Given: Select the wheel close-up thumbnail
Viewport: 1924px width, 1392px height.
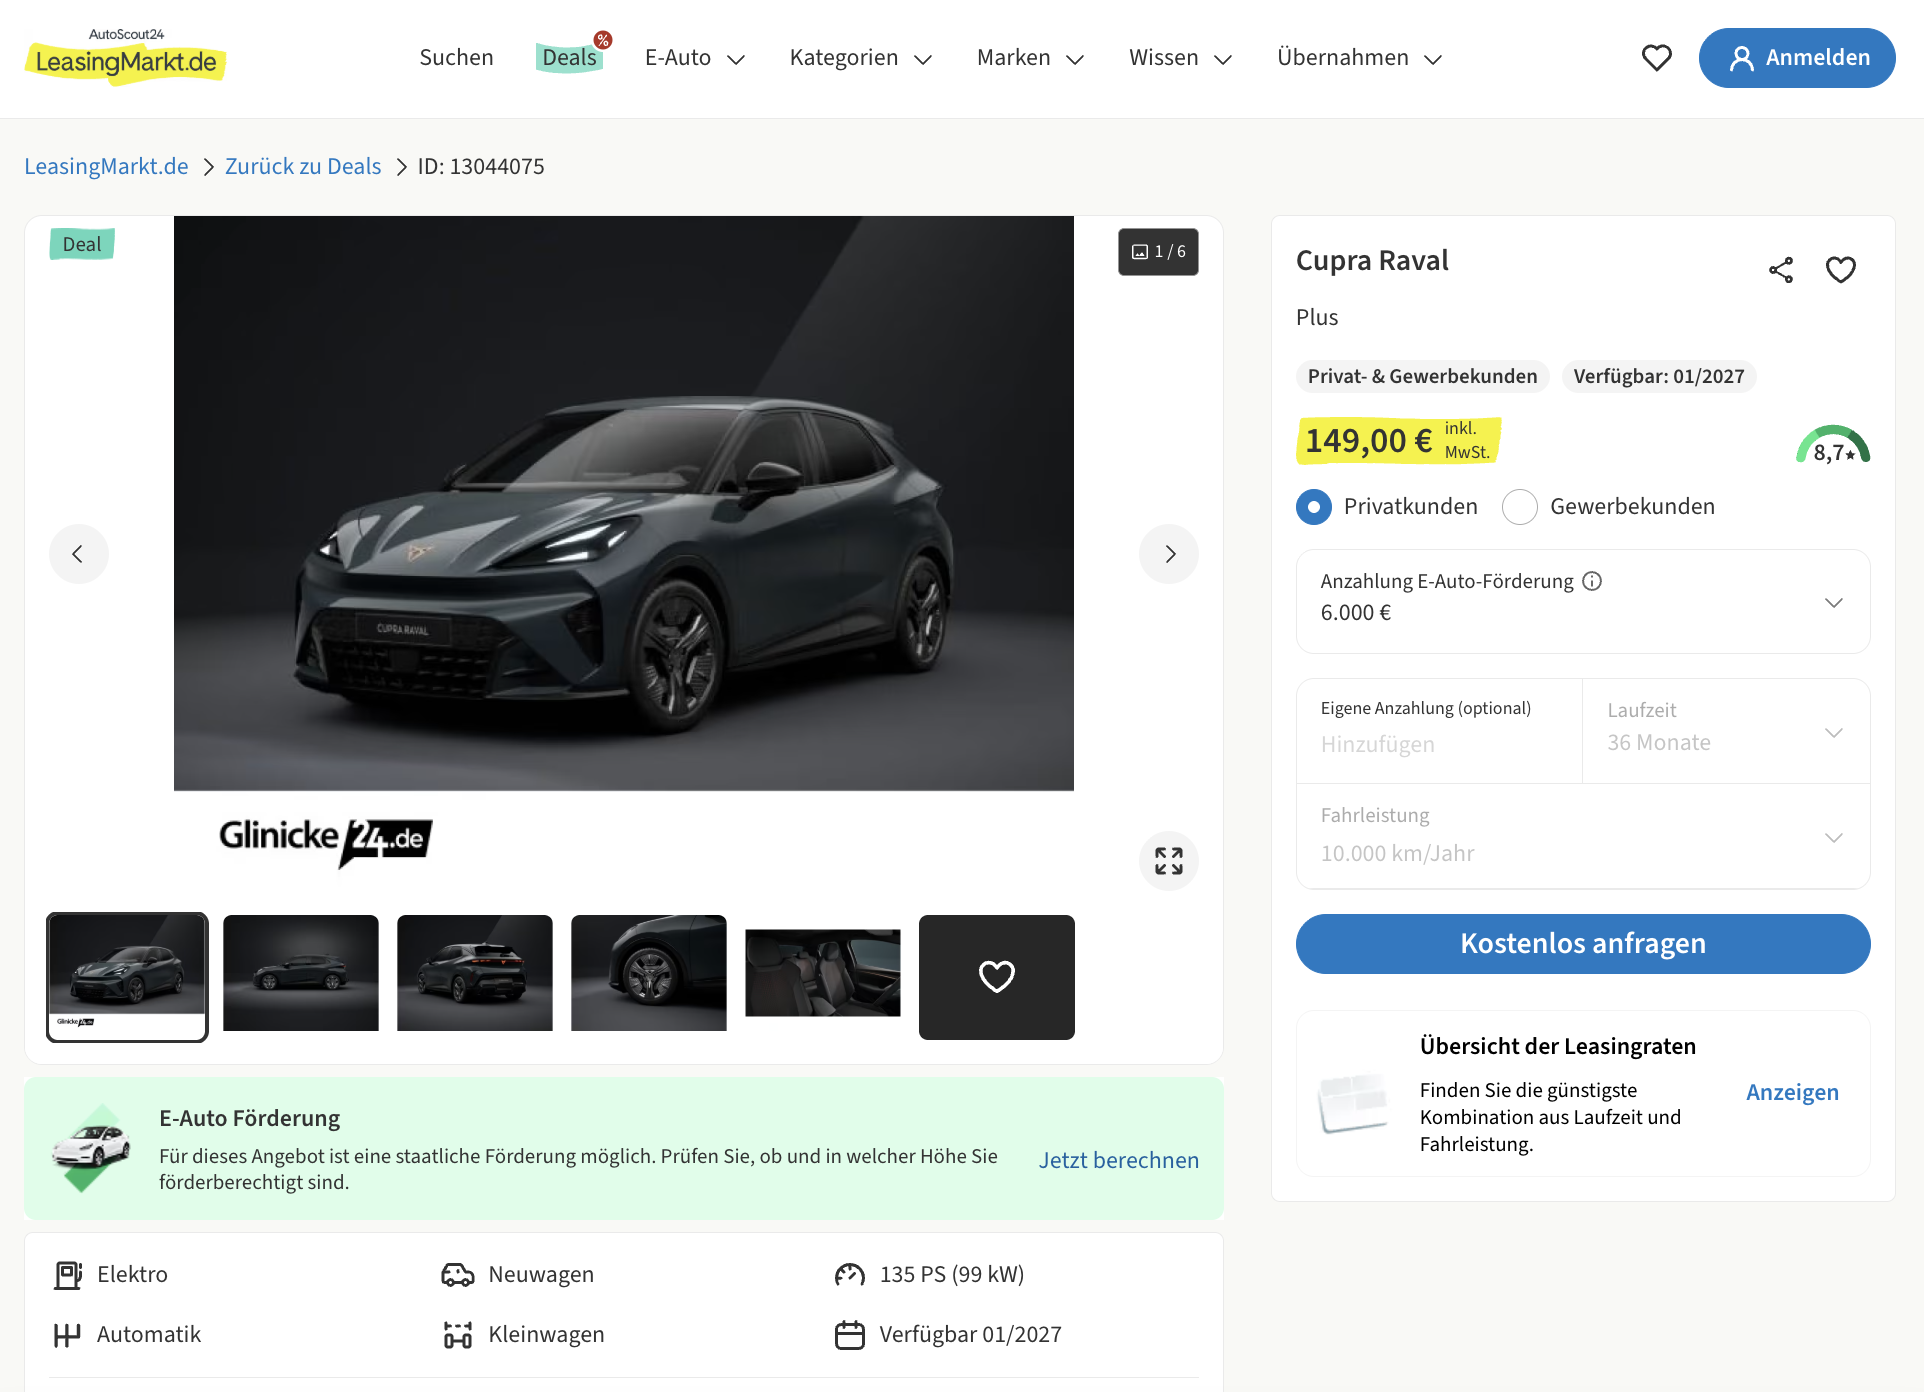Looking at the screenshot, I should coord(649,973).
